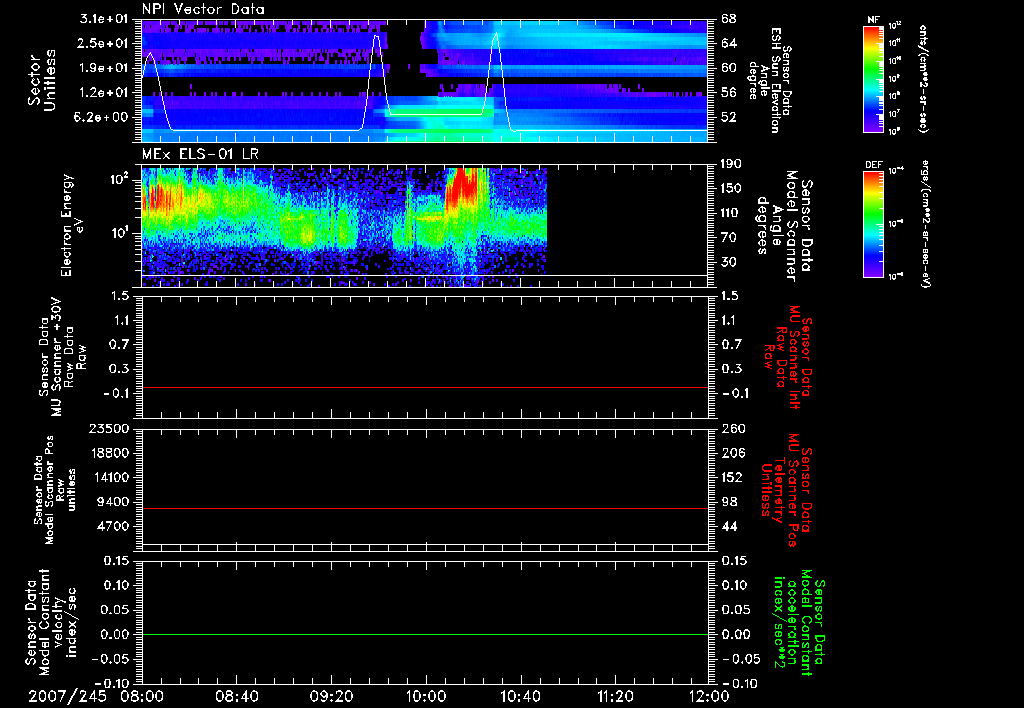Select the NF color bar gradient
The width and height of the screenshot is (1024, 708).
coord(874,79)
